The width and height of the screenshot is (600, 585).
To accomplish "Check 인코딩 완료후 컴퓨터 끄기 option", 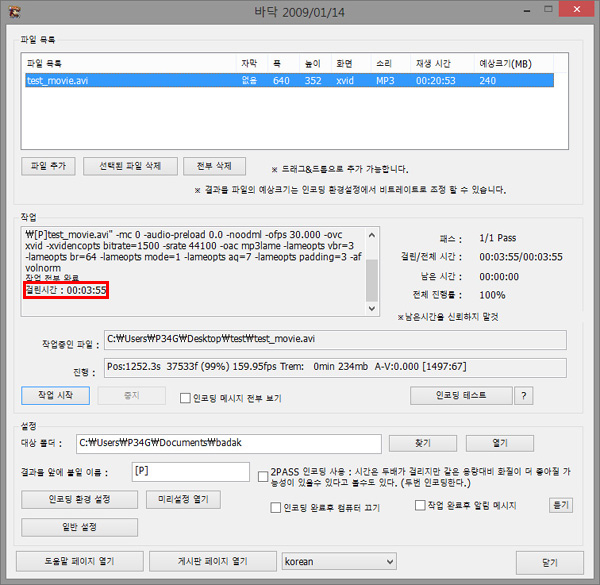I will click(276, 507).
